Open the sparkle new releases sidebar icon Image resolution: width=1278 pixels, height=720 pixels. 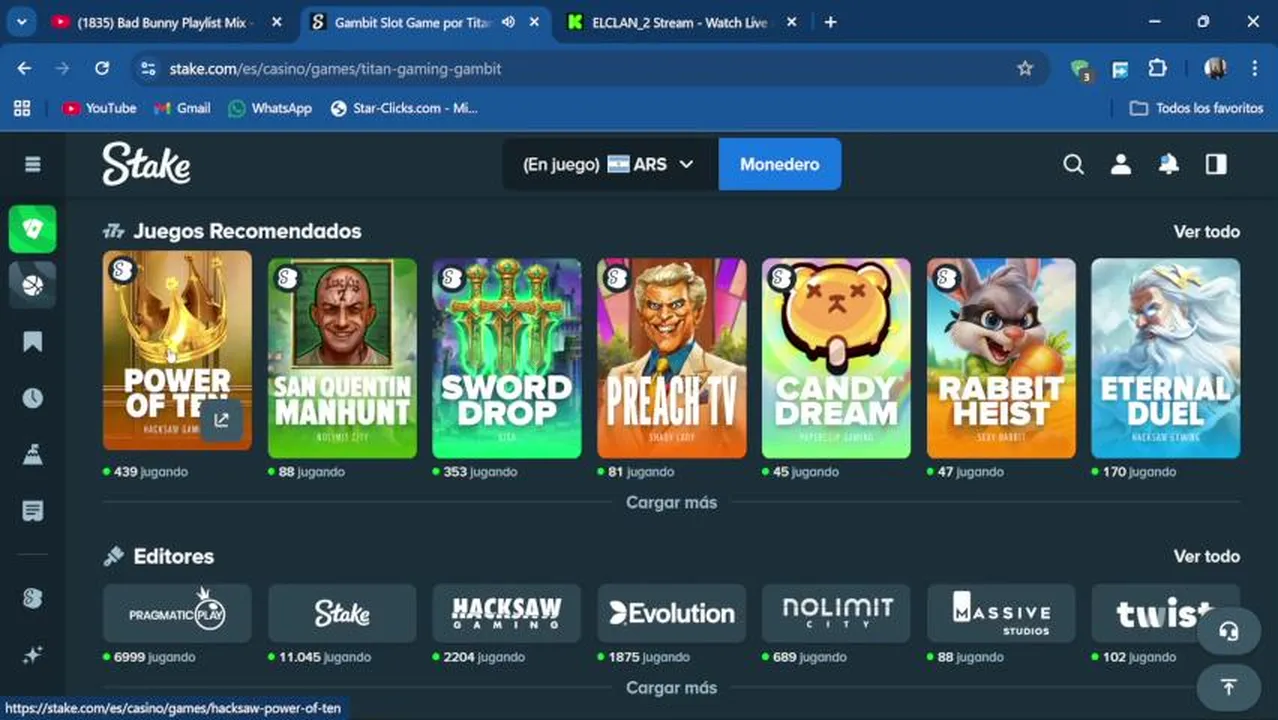pyautogui.click(x=33, y=655)
